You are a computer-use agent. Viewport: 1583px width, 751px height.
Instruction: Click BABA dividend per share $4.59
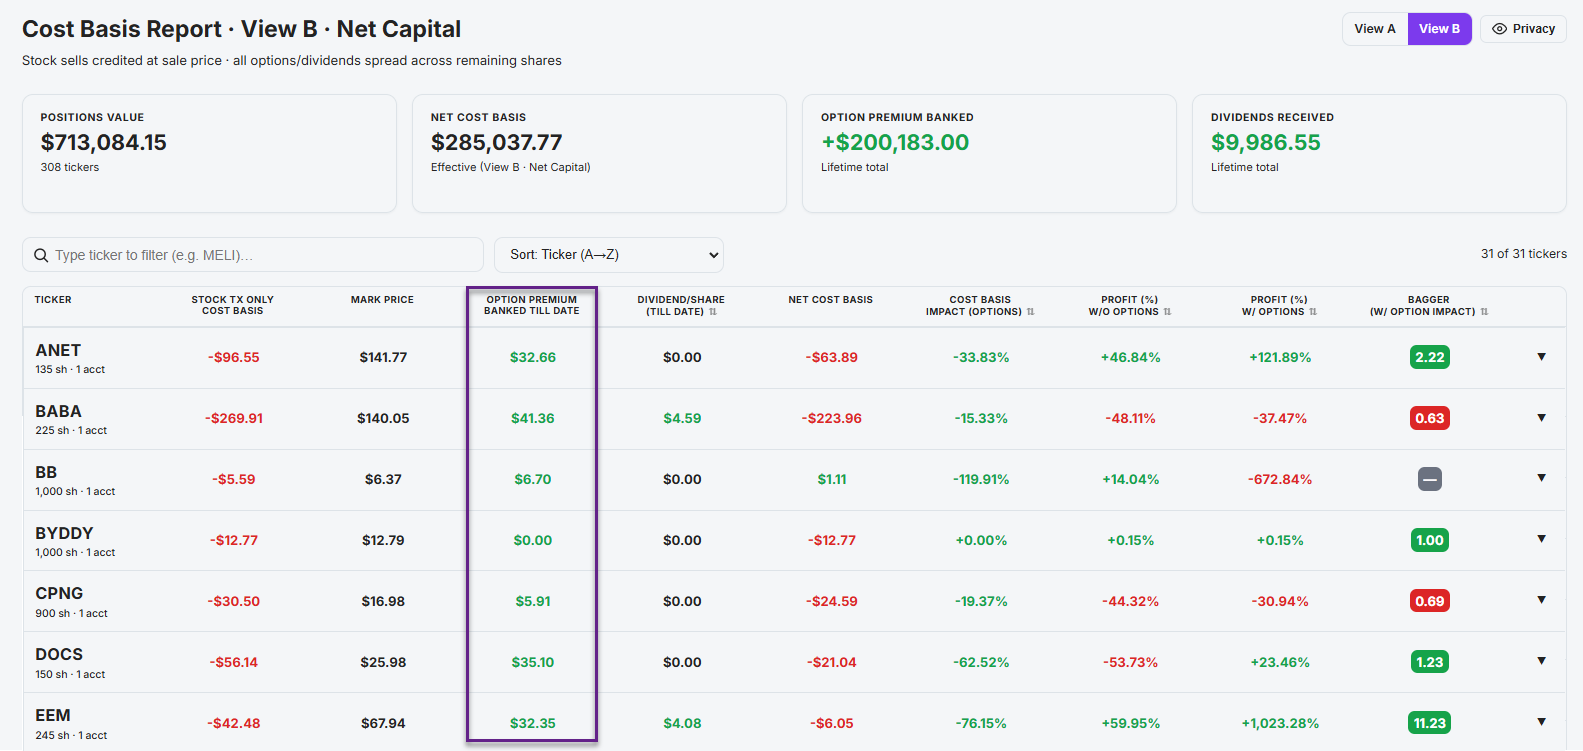682,418
